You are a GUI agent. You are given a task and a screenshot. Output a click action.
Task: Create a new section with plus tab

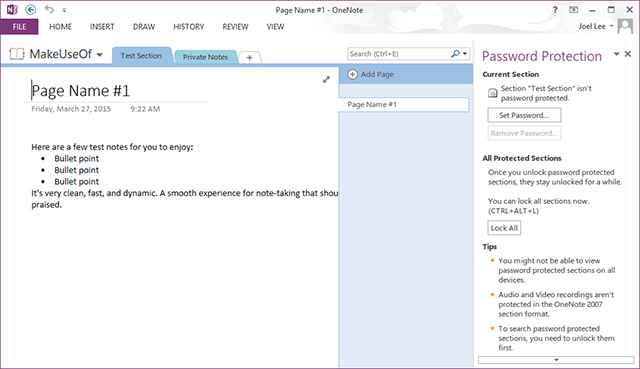point(249,58)
